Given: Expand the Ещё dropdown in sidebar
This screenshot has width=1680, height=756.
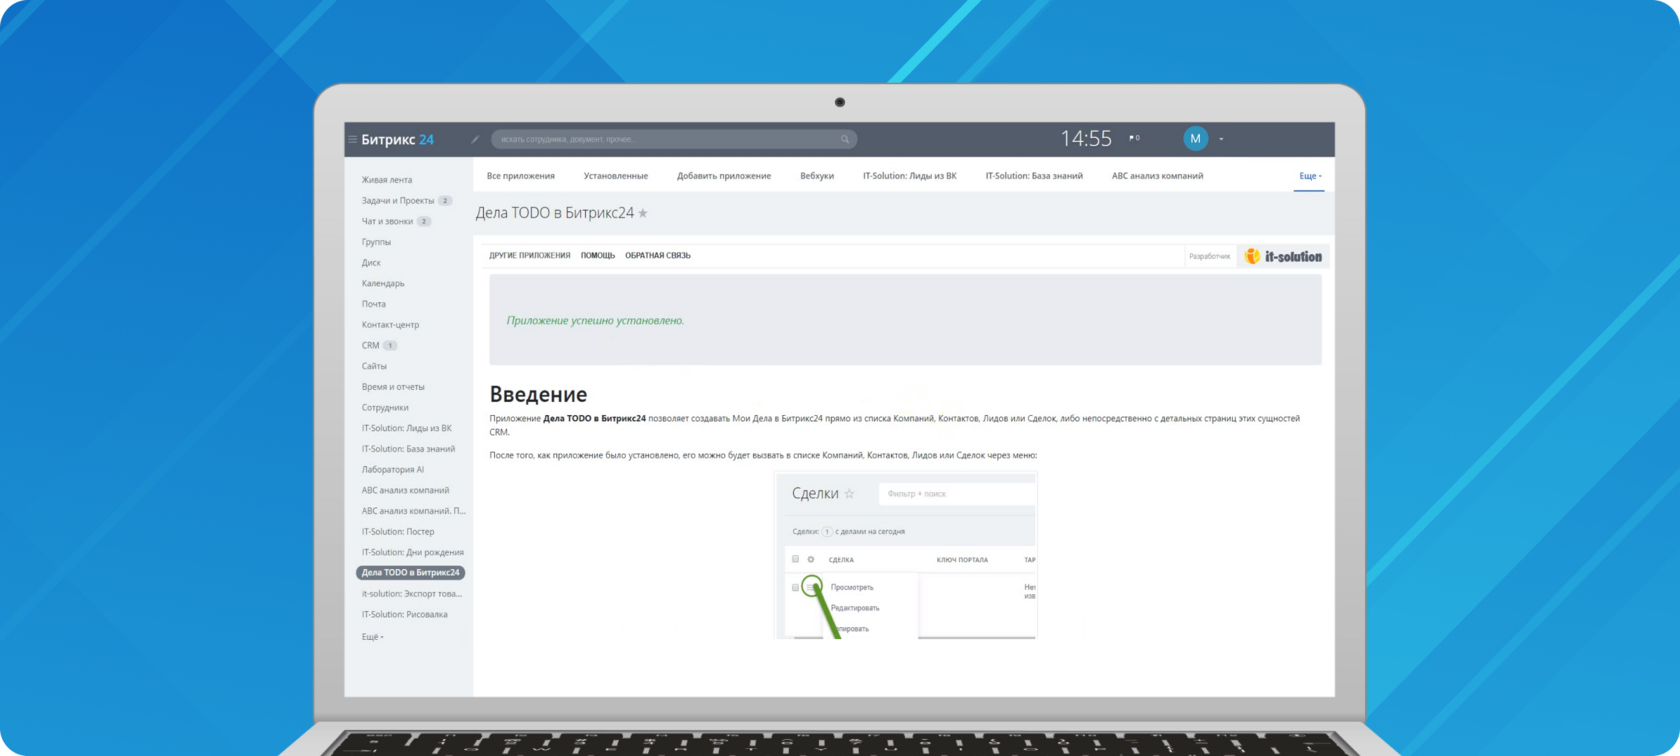Looking at the screenshot, I should coord(372,637).
